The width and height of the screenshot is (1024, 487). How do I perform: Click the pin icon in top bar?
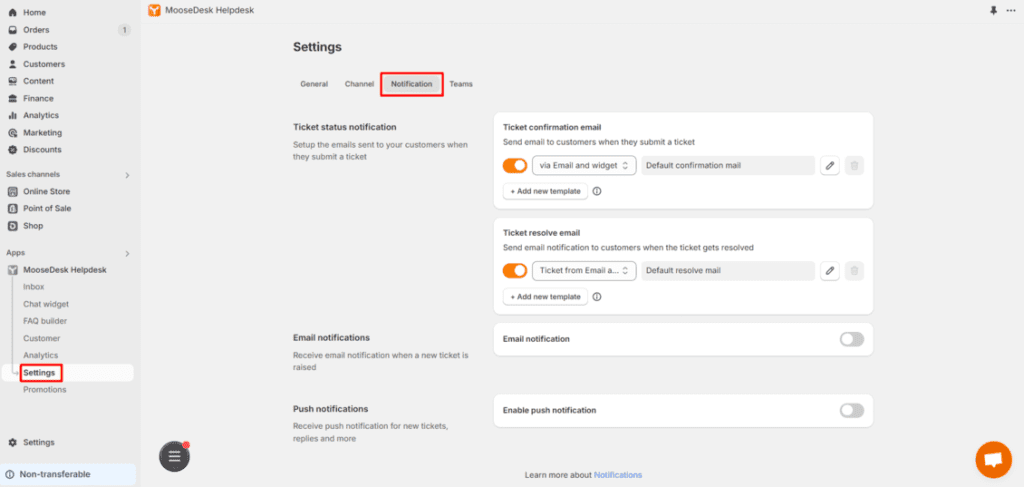tap(993, 10)
